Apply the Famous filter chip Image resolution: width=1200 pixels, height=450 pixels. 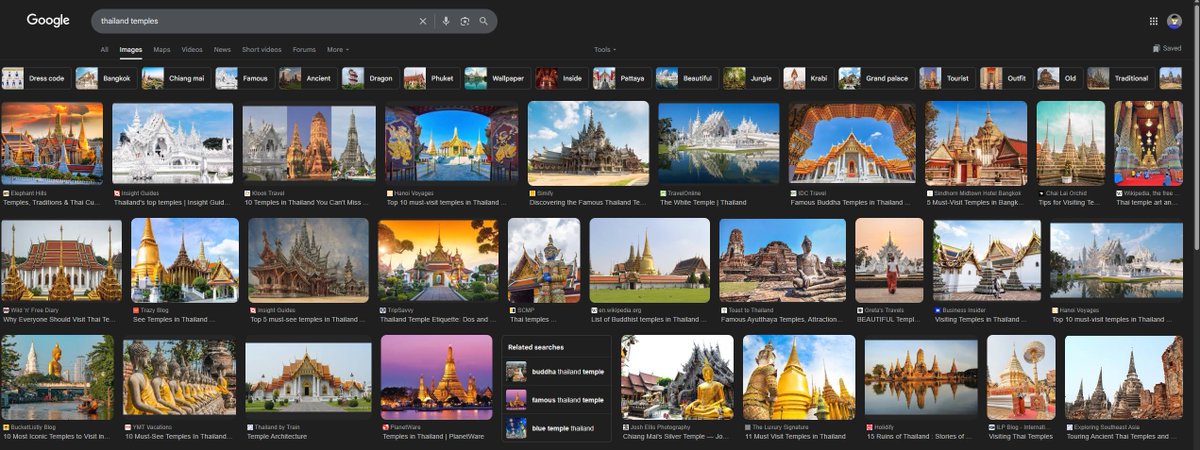243,78
